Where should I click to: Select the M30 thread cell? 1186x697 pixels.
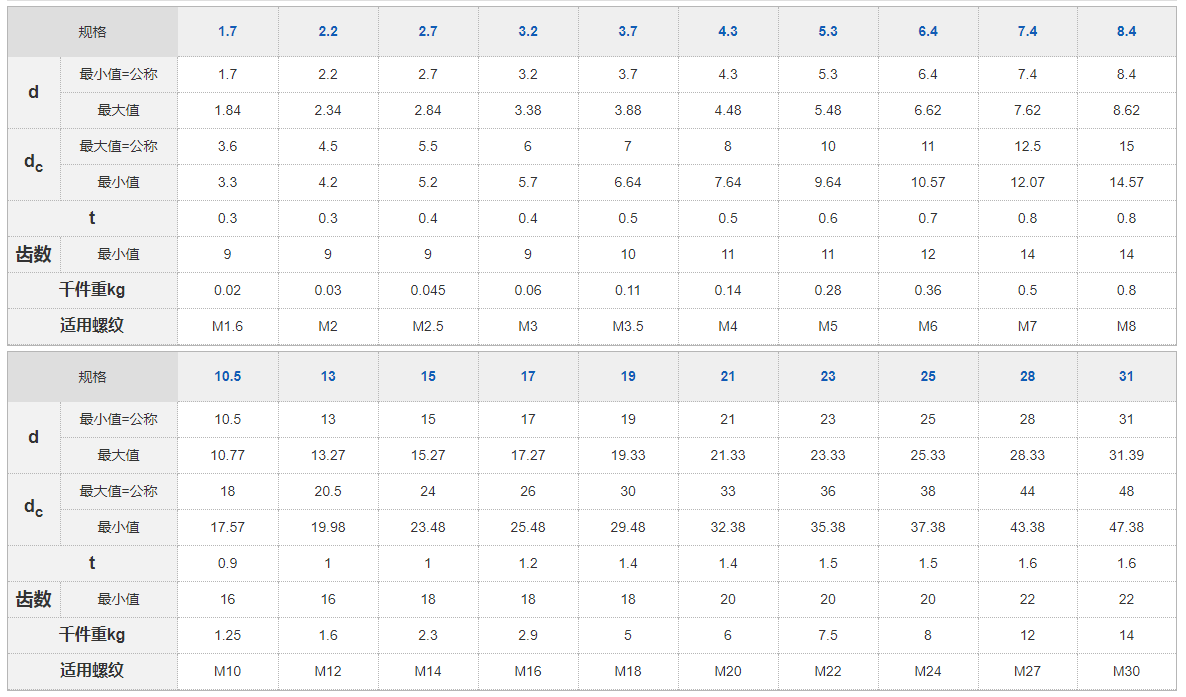pyautogui.click(x=1126, y=671)
